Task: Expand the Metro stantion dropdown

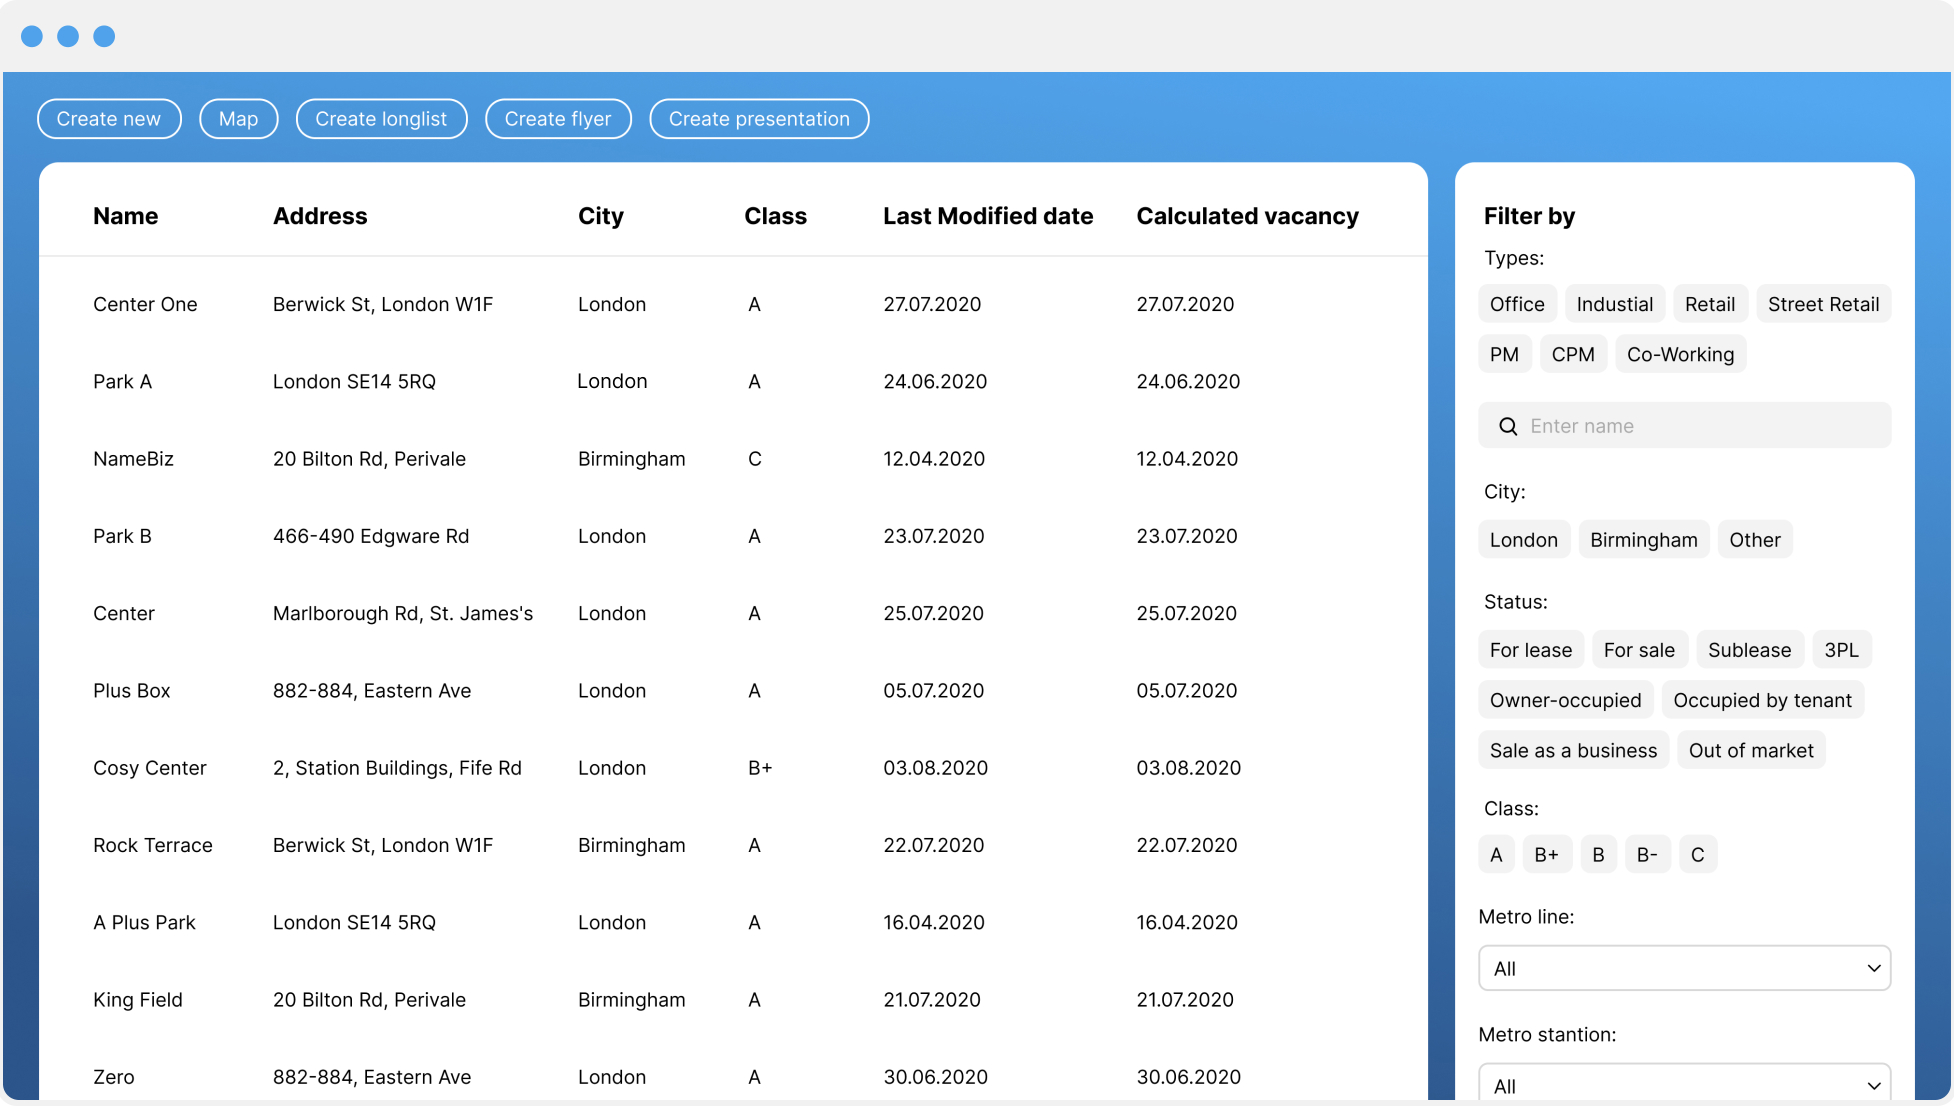Action: pyautogui.click(x=1684, y=1084)
